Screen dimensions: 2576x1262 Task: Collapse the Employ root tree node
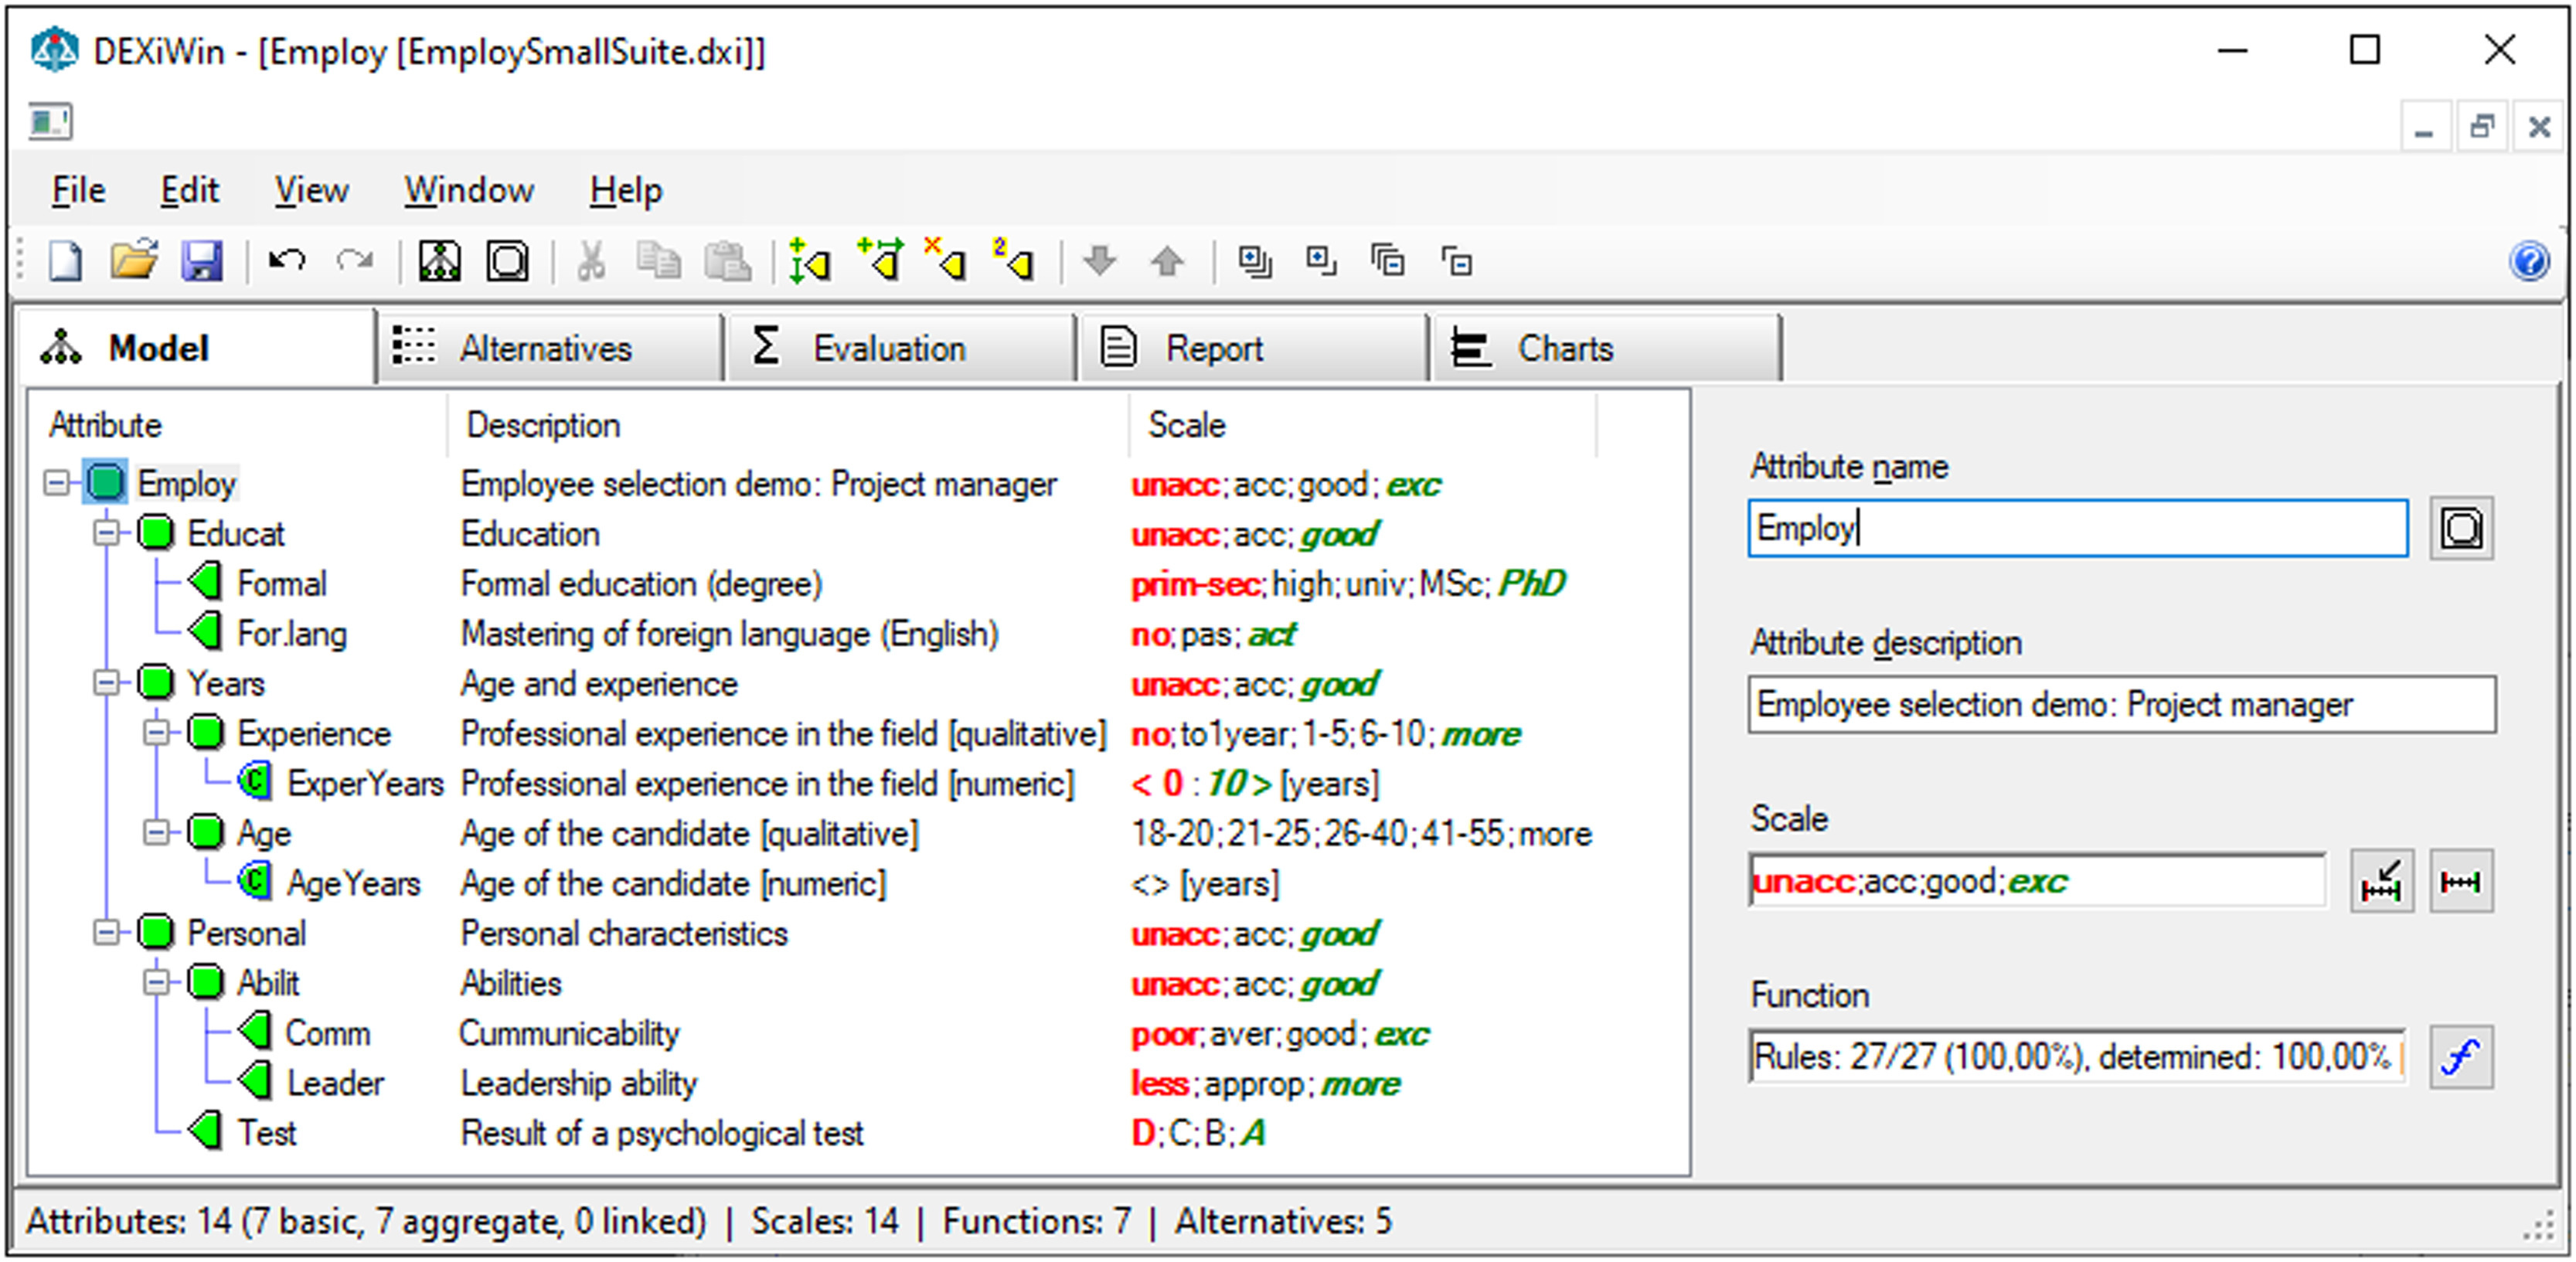tap(57, 484)
